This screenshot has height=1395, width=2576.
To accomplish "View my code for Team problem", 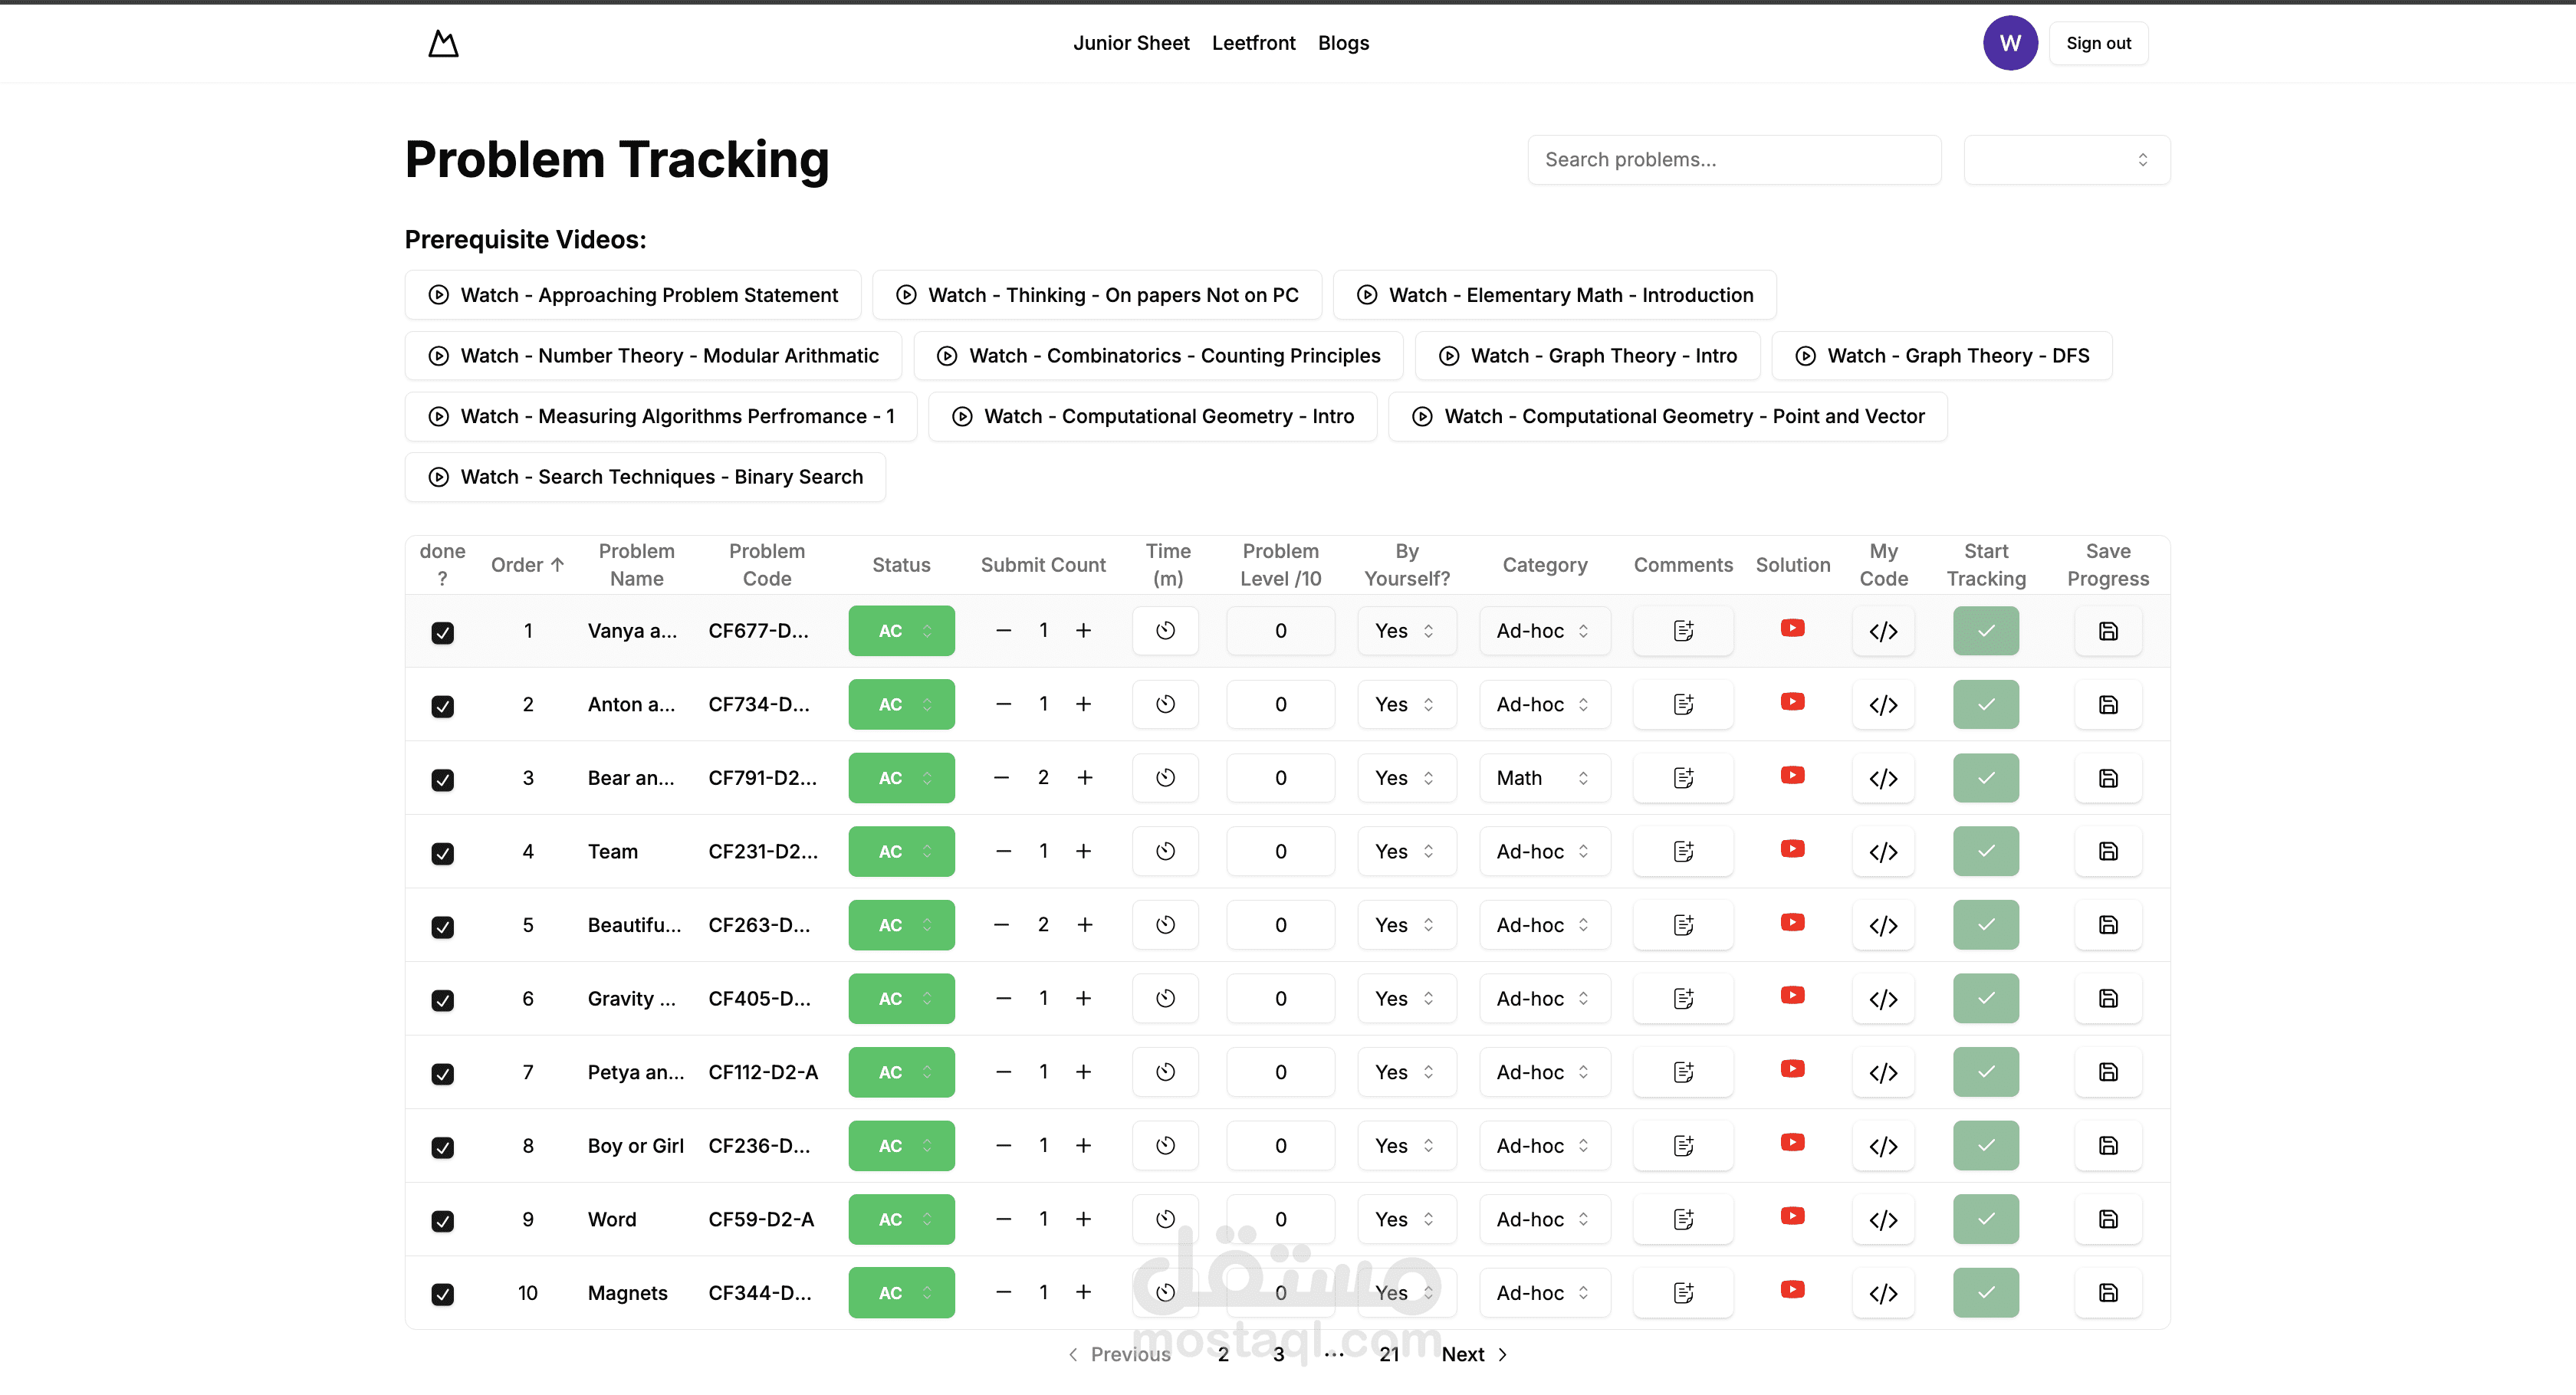I will [x=1883, y=852].
